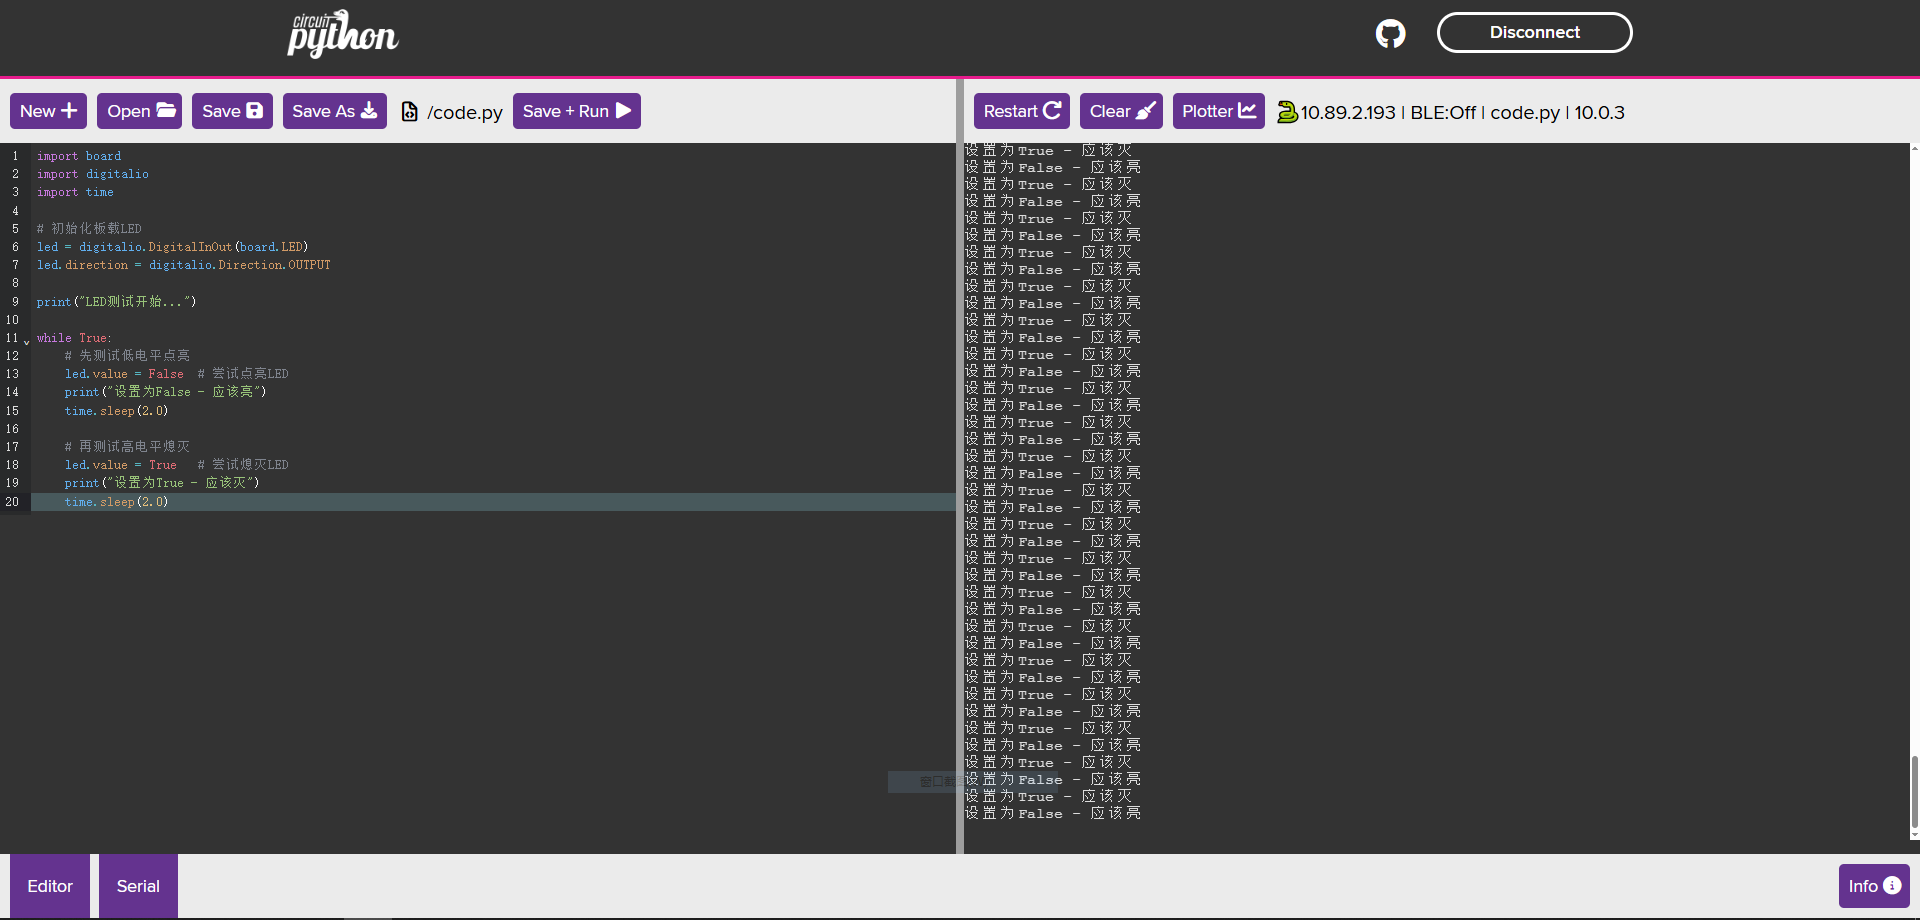Screen dimensions: 1920x920
Task: Show device Info panel
Action: click(1873, 886)
